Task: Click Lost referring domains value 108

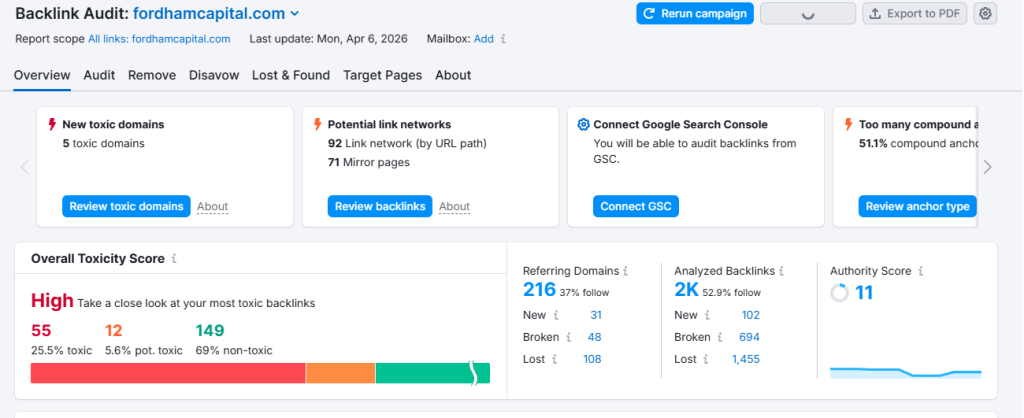Action: [x=592, y=359]
